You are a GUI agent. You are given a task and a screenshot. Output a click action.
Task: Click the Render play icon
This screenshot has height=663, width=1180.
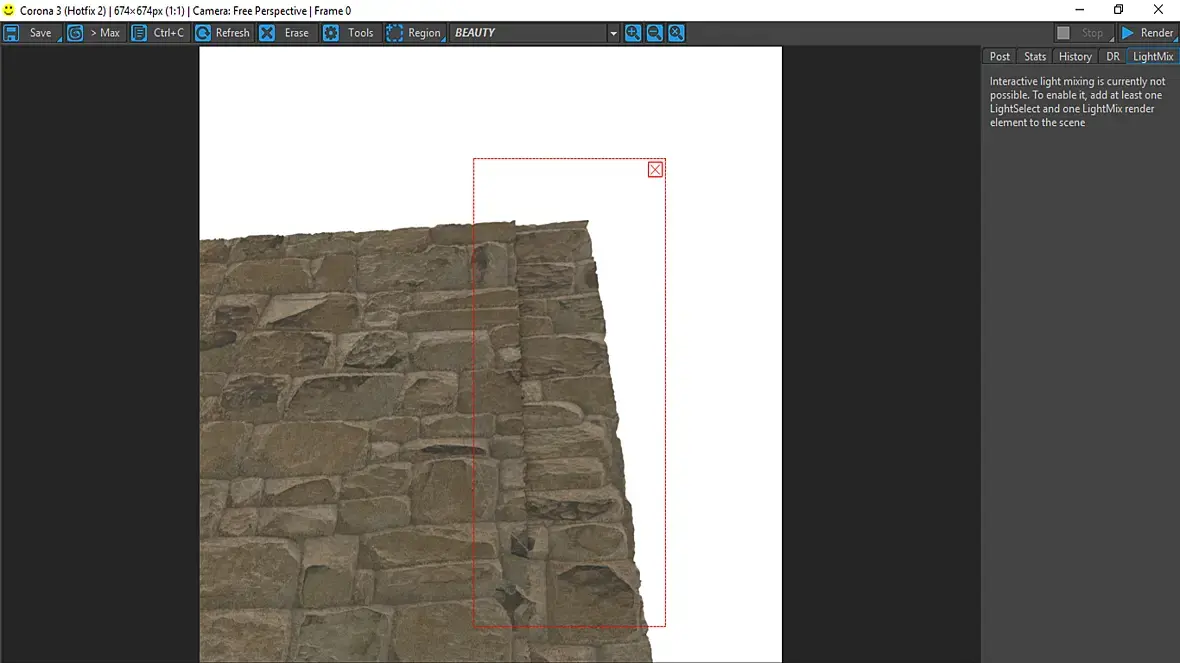[1127, 33]
